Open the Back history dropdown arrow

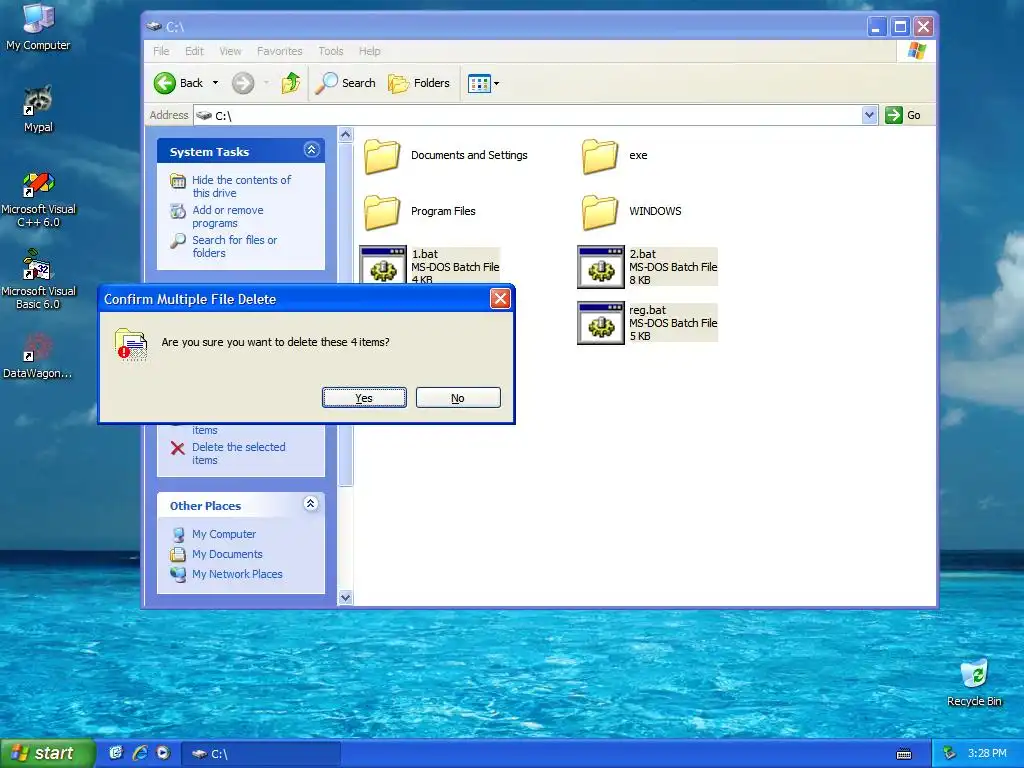point(215,83)
